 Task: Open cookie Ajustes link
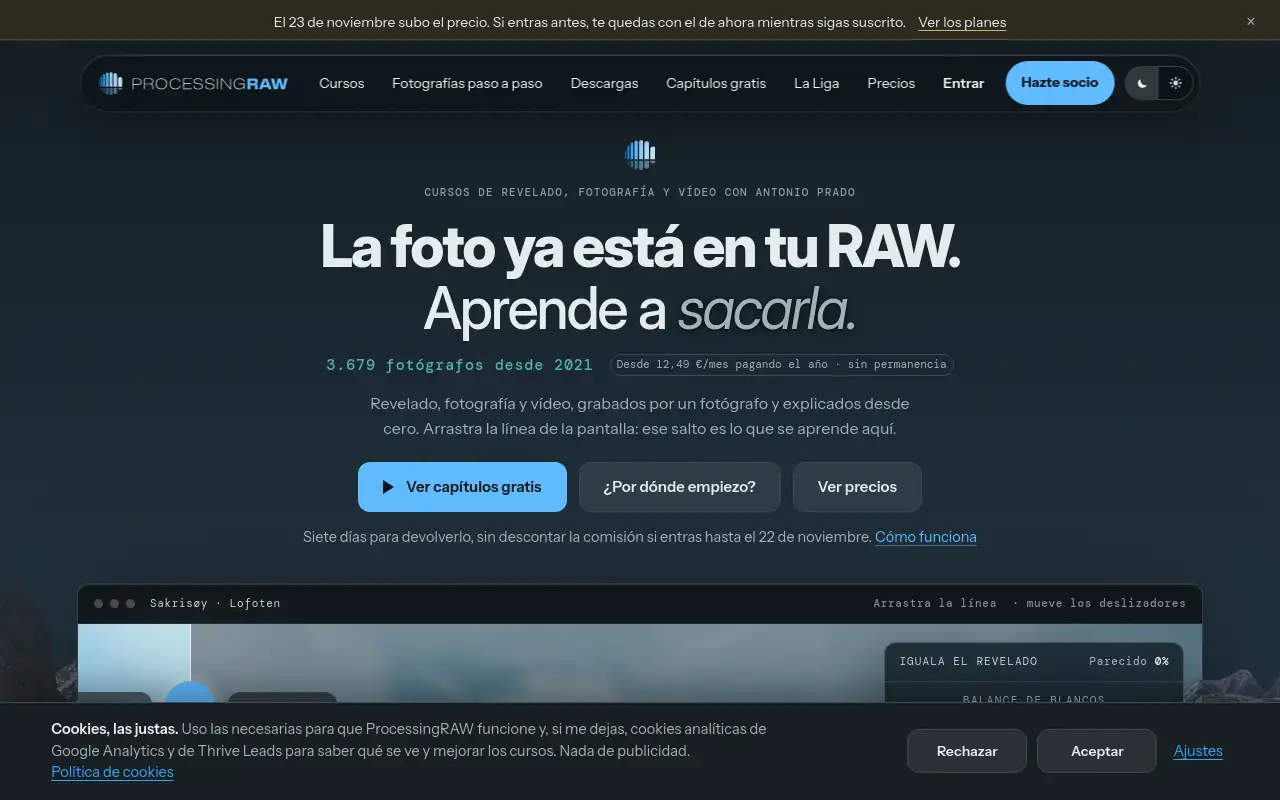click(x=1198, y=751)
